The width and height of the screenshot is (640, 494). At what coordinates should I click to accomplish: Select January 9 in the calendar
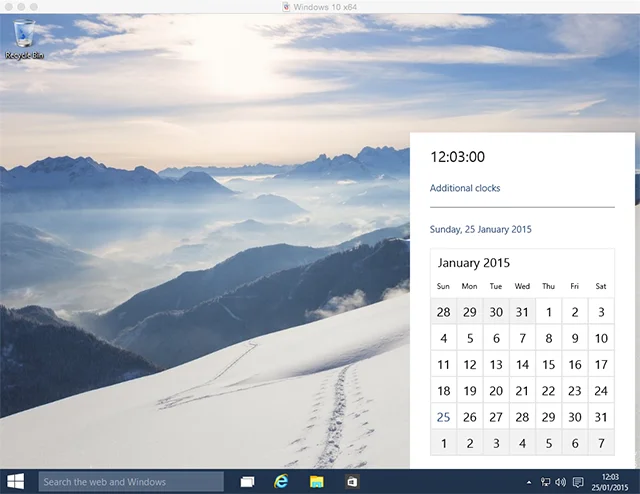click(575, 338)
